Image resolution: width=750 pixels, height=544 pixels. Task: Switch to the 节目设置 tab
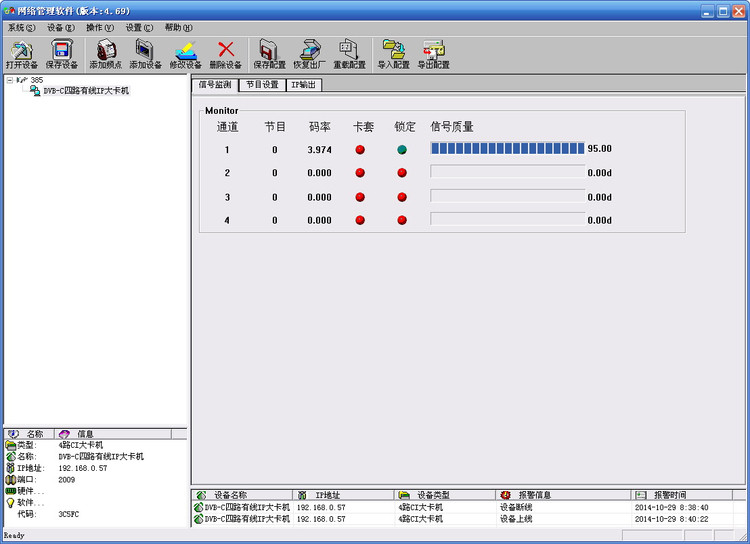pos(262,85)
